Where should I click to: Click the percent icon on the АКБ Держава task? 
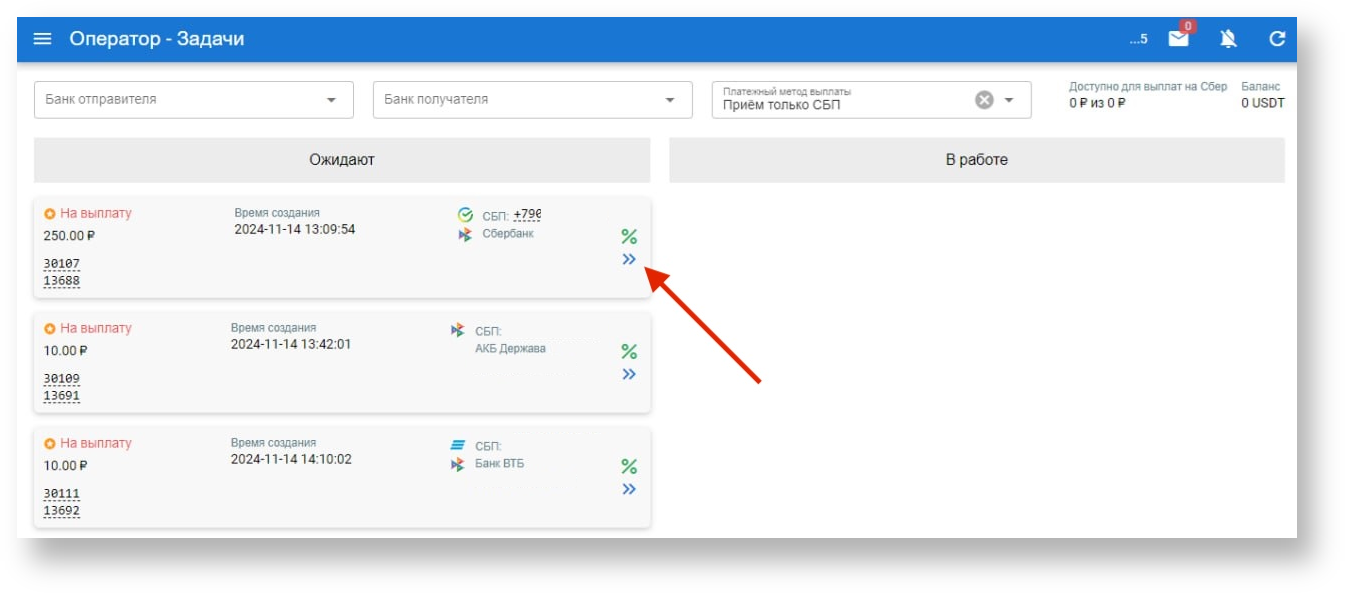(629, 351)
